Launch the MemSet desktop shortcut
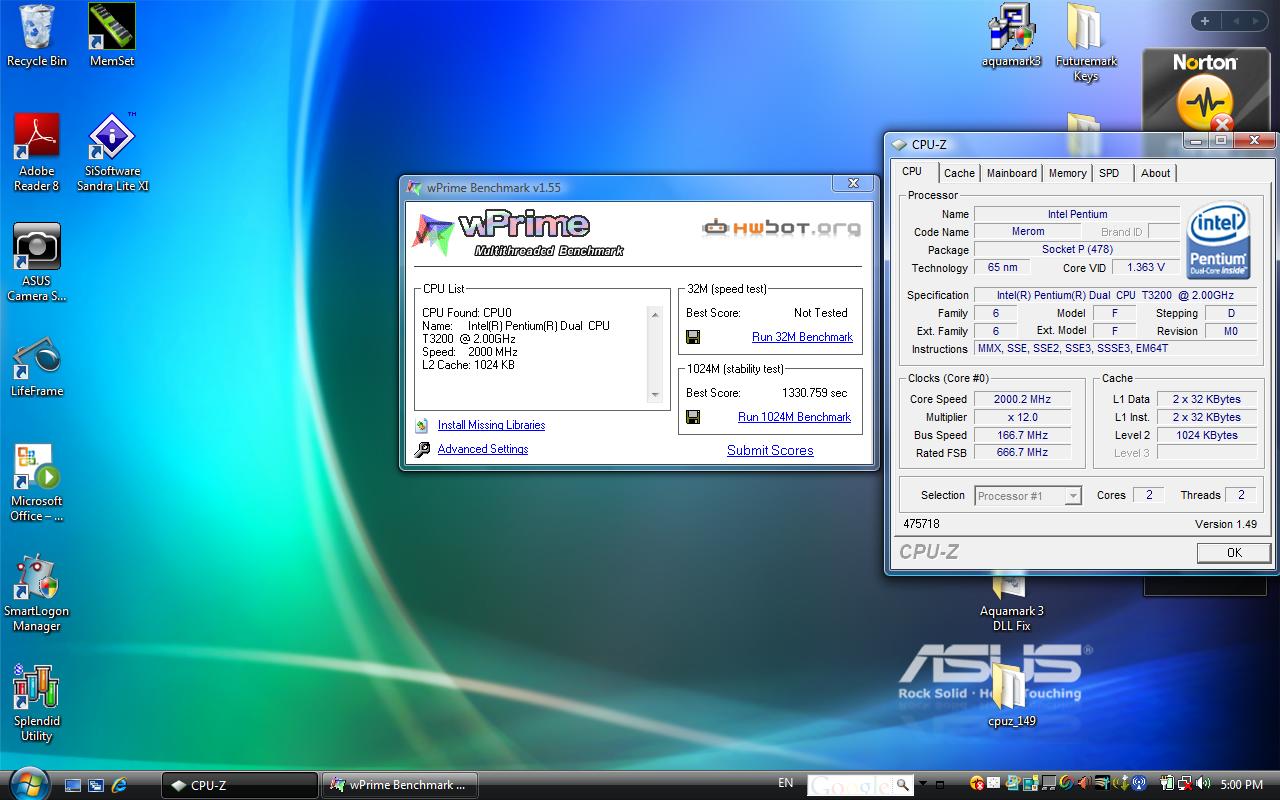1280x800 pixels. 111,36
